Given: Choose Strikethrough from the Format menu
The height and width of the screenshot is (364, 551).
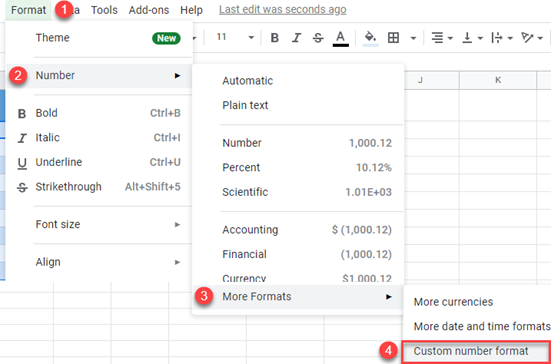Looking at the screenshot, I should click(99, 187).
